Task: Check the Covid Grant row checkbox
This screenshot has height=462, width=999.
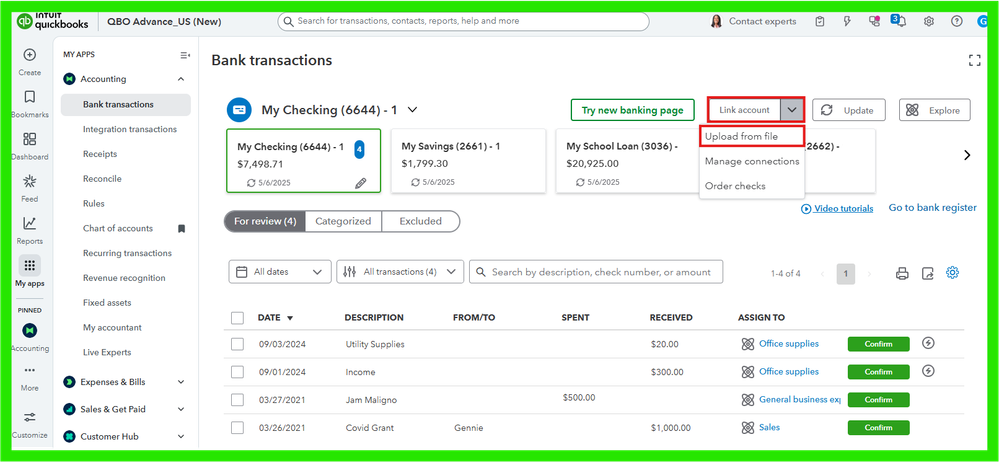Action: coord(238,428)
